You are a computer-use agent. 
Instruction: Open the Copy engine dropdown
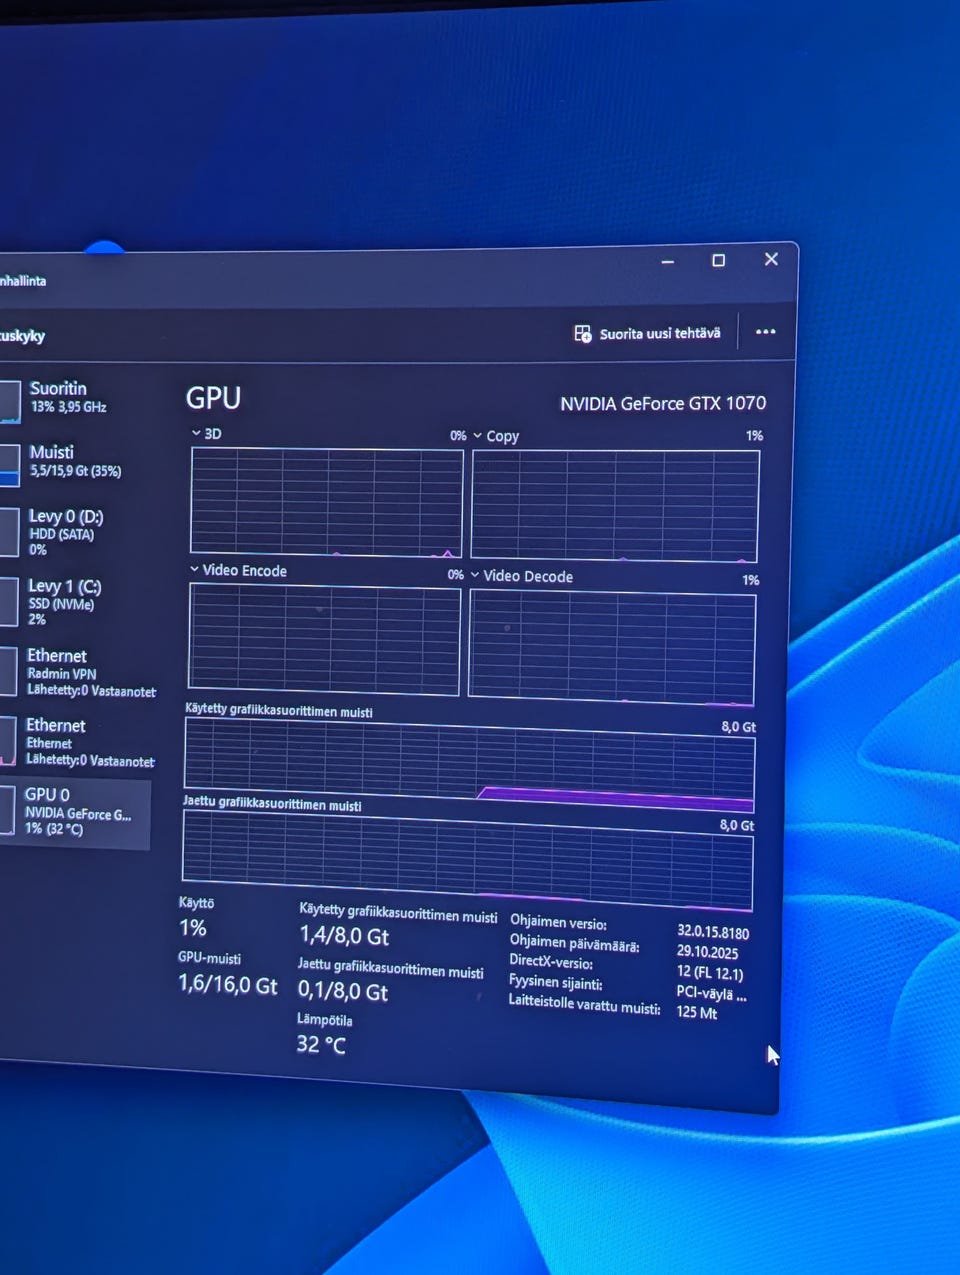(x=478, y=436)
